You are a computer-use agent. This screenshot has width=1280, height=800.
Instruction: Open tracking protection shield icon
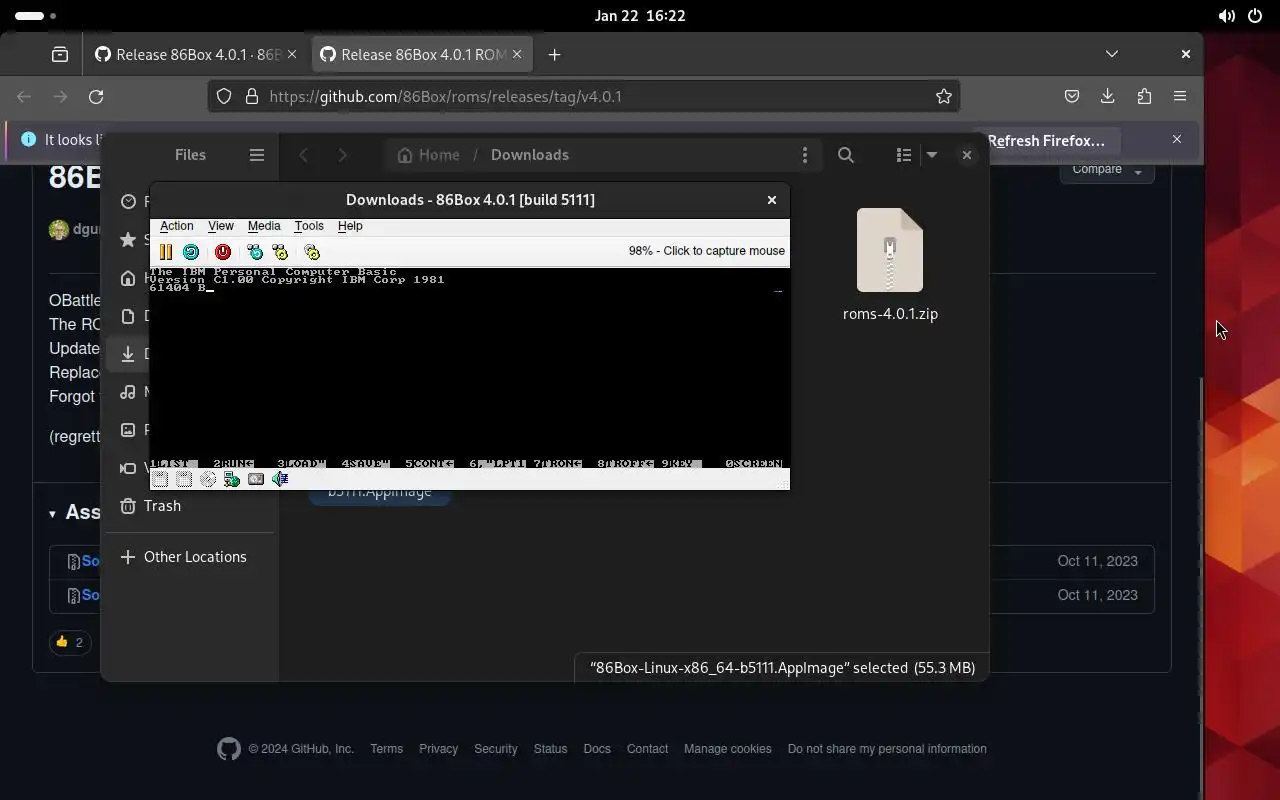[x=224, y=97]
